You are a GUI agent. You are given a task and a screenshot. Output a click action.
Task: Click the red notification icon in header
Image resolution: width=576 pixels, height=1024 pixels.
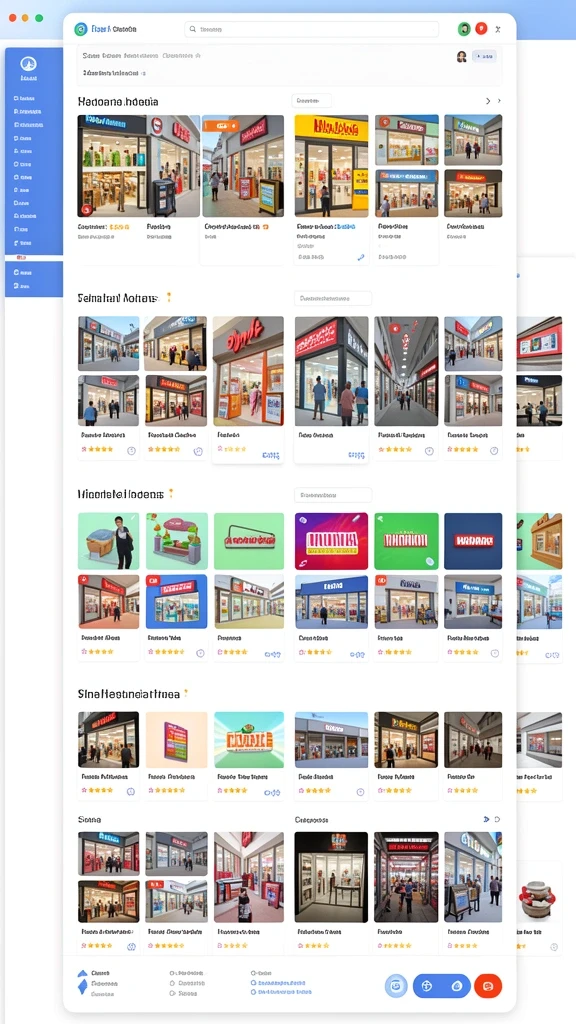tap(481, 29)
